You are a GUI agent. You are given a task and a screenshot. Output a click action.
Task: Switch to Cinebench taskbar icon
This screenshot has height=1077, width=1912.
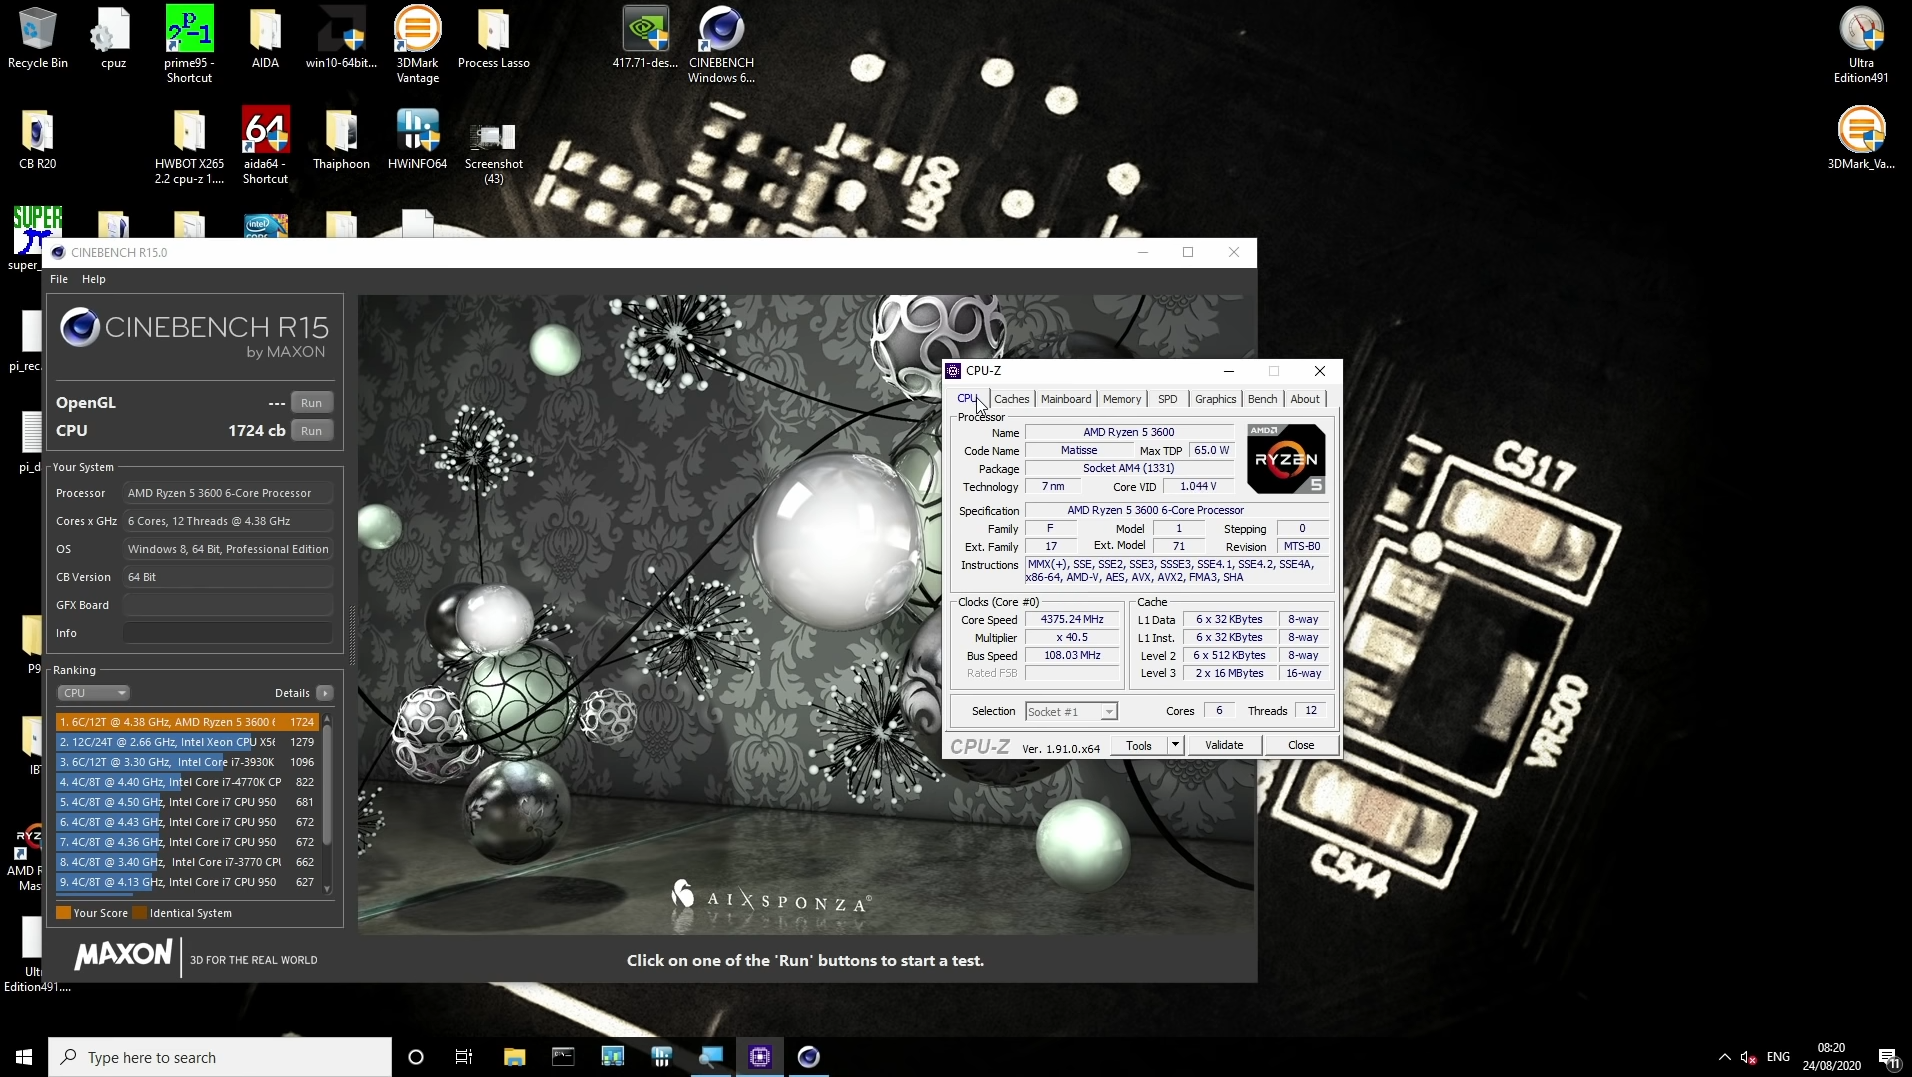pos(809,1057)
